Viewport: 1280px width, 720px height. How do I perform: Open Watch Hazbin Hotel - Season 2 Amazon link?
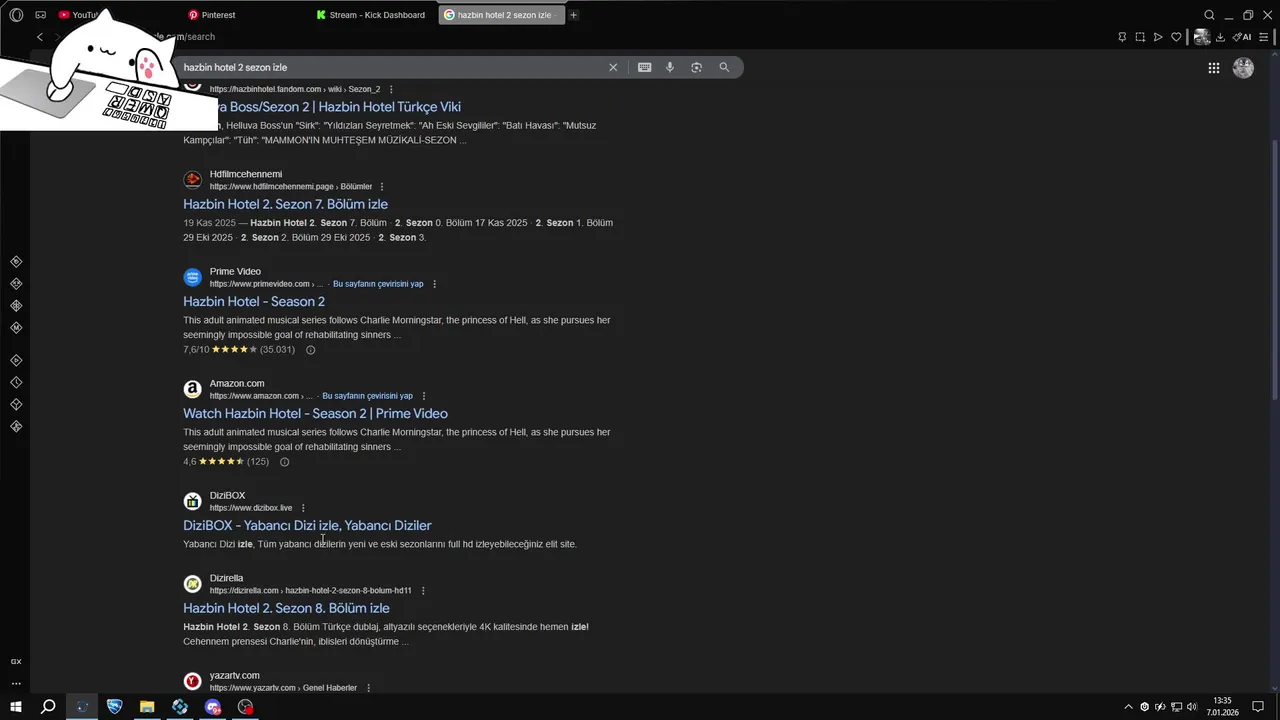[315, 413]
